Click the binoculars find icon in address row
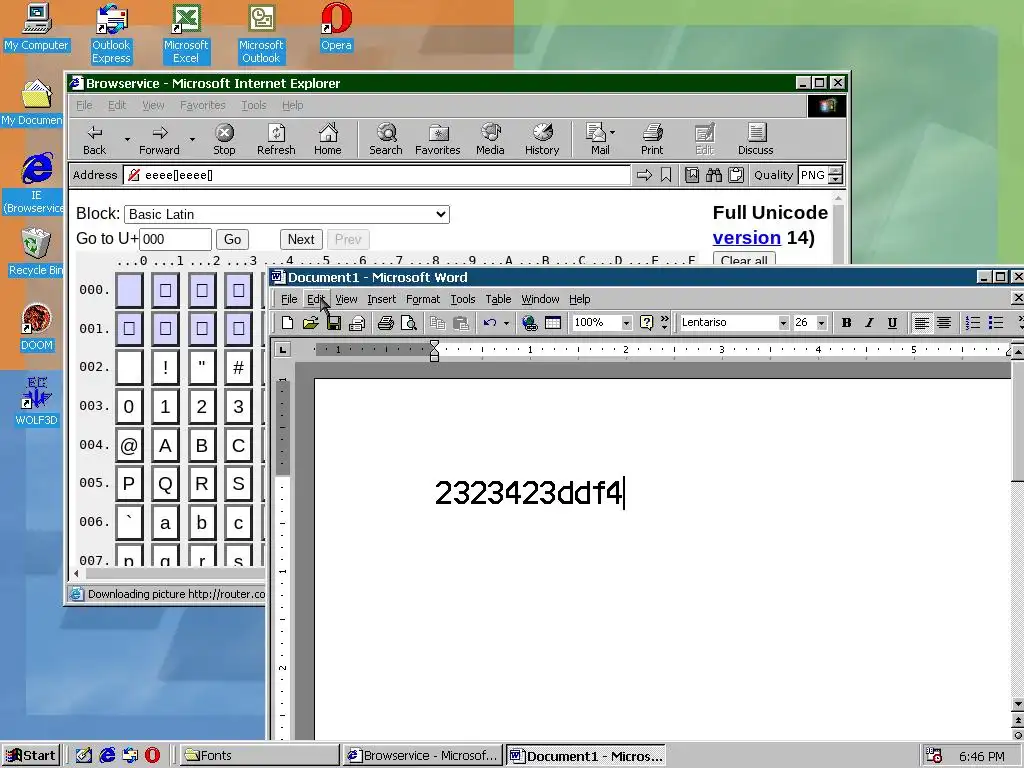This screenshot has width=1024, height=768. point(714,175)
